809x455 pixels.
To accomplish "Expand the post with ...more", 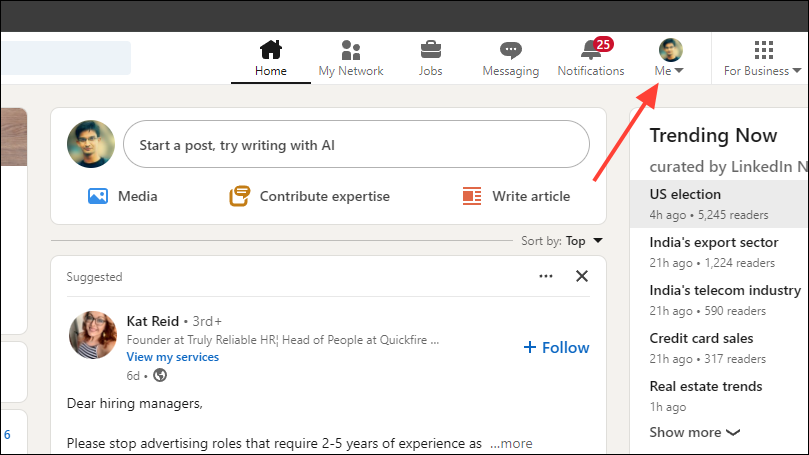I will (x=511, y=443).
